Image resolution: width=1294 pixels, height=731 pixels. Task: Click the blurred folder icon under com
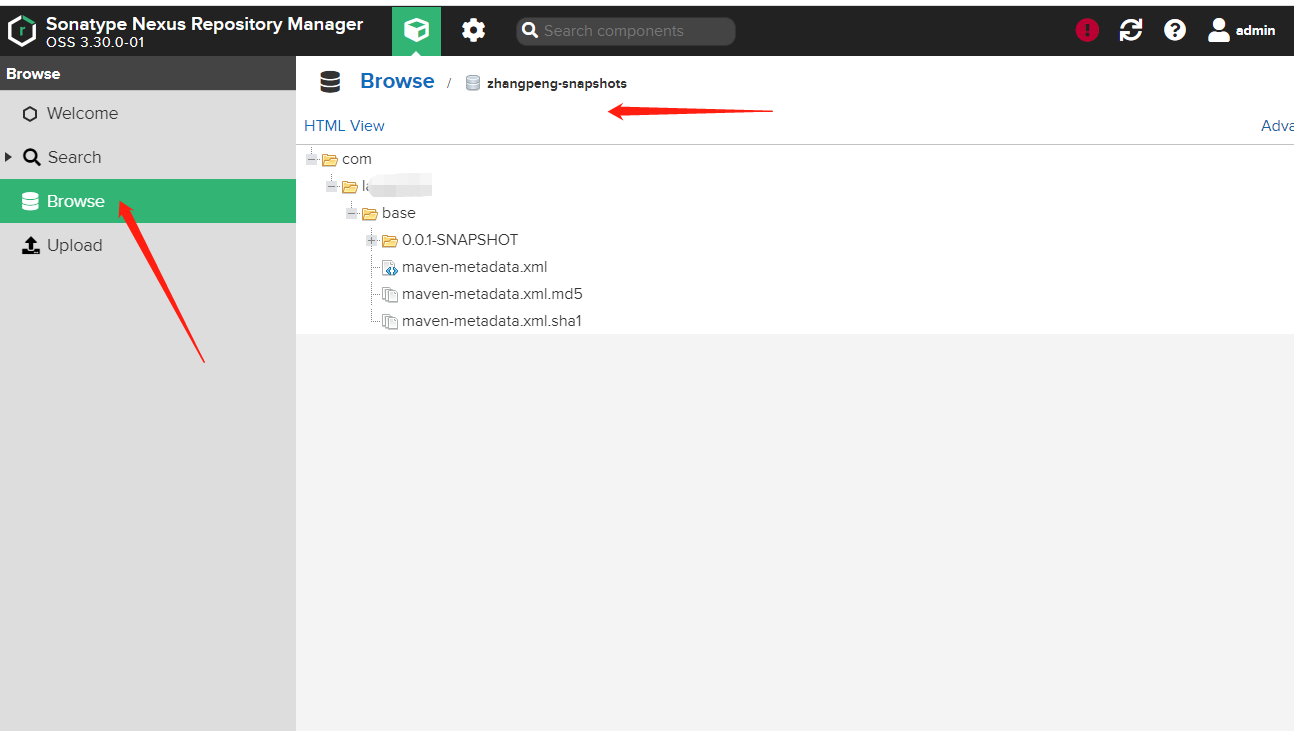click(x=350, y=186)
